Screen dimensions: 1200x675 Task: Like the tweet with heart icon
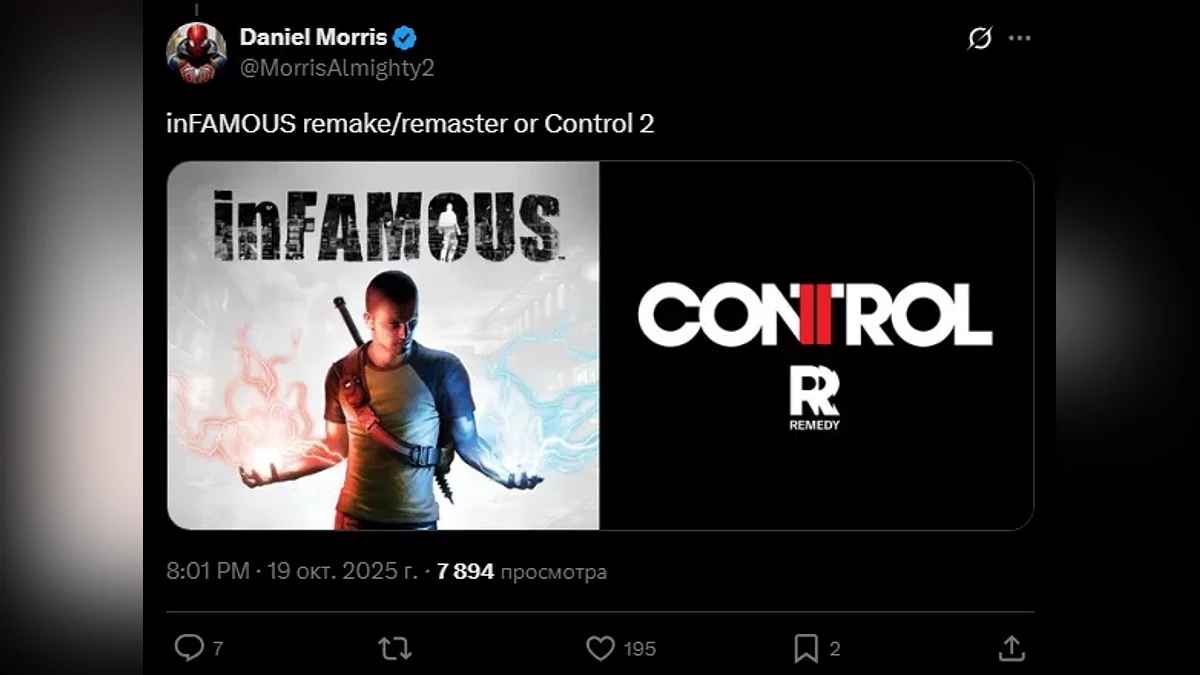click(x=600, y=649)
